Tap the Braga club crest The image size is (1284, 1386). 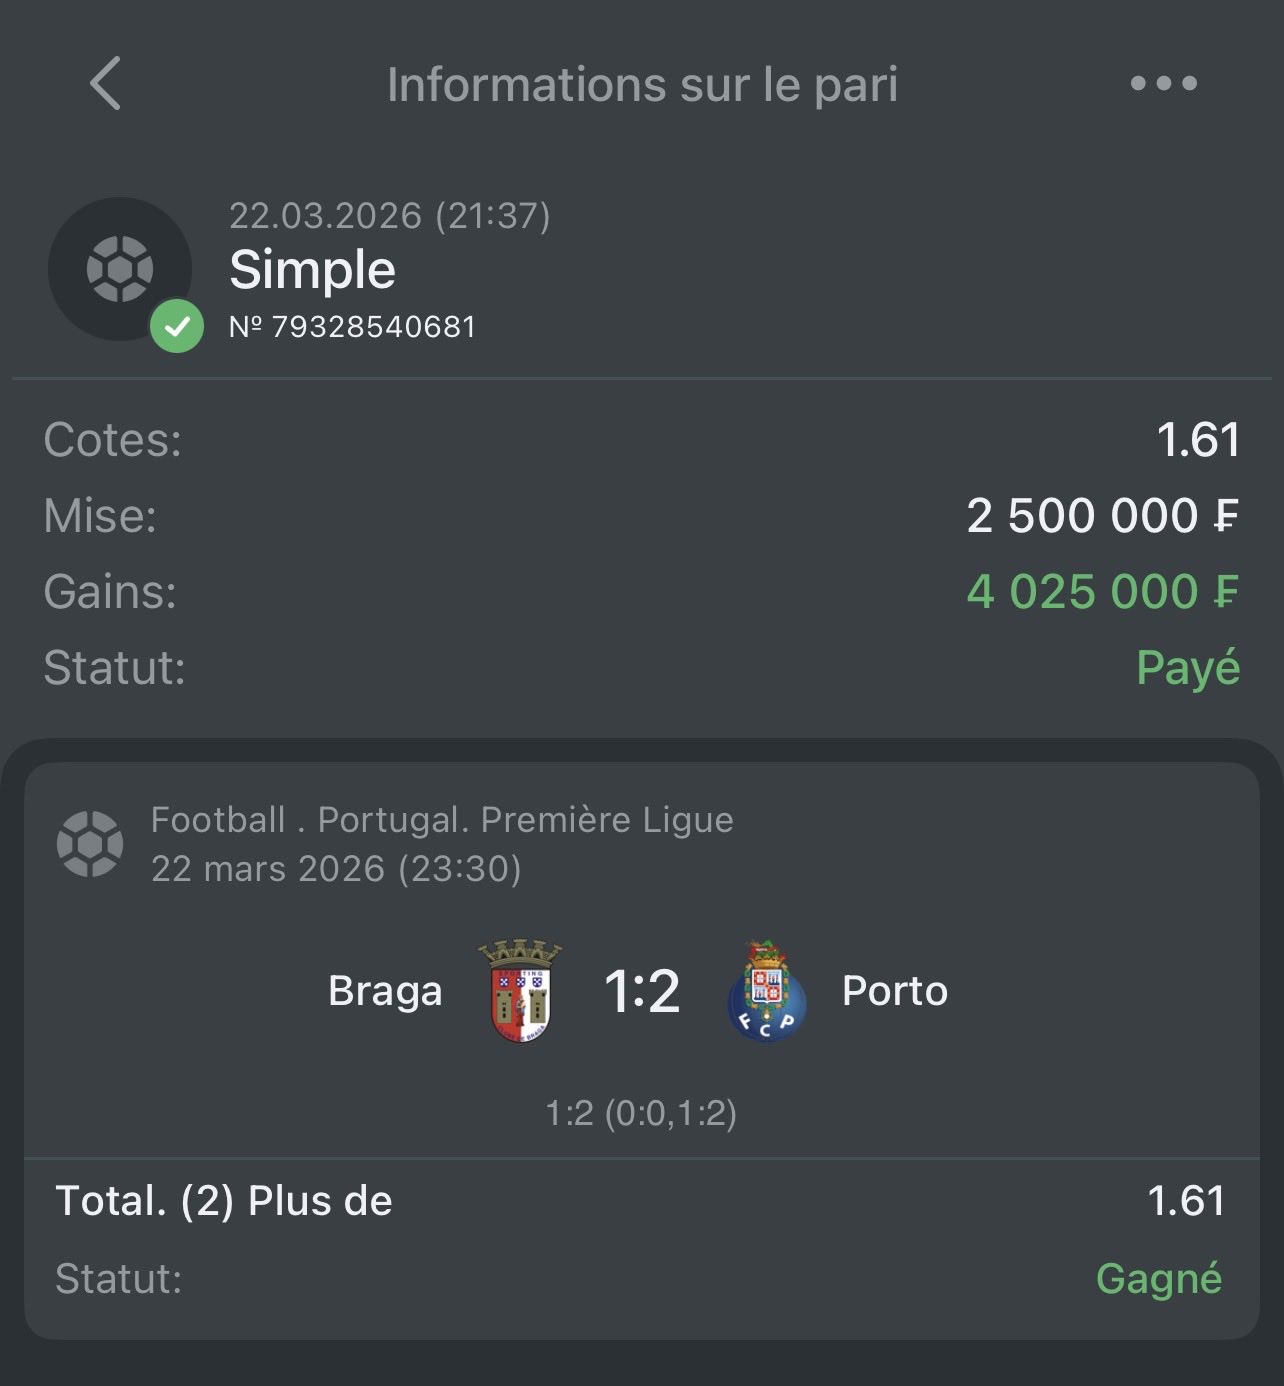521,991
